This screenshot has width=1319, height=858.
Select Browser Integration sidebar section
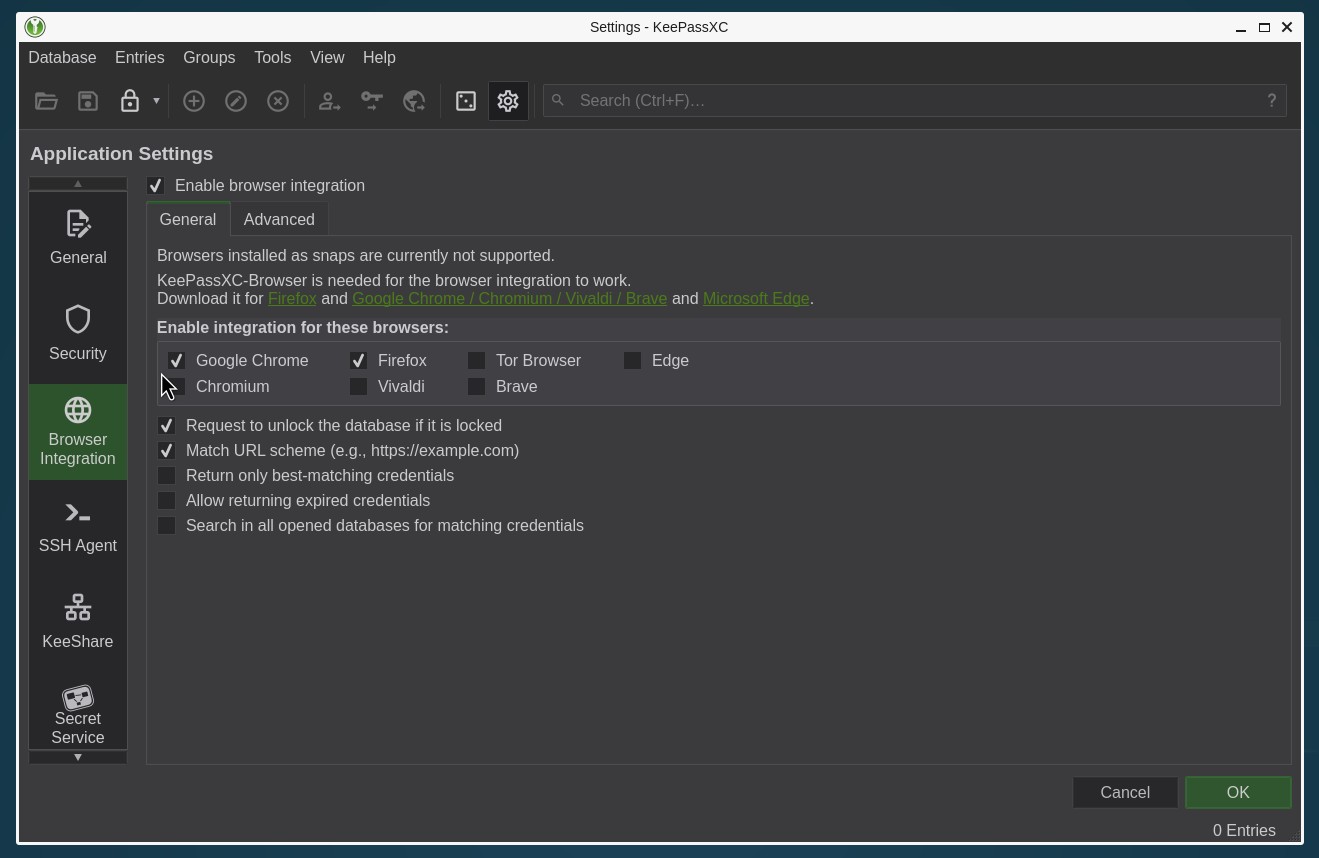click(78, 432)
